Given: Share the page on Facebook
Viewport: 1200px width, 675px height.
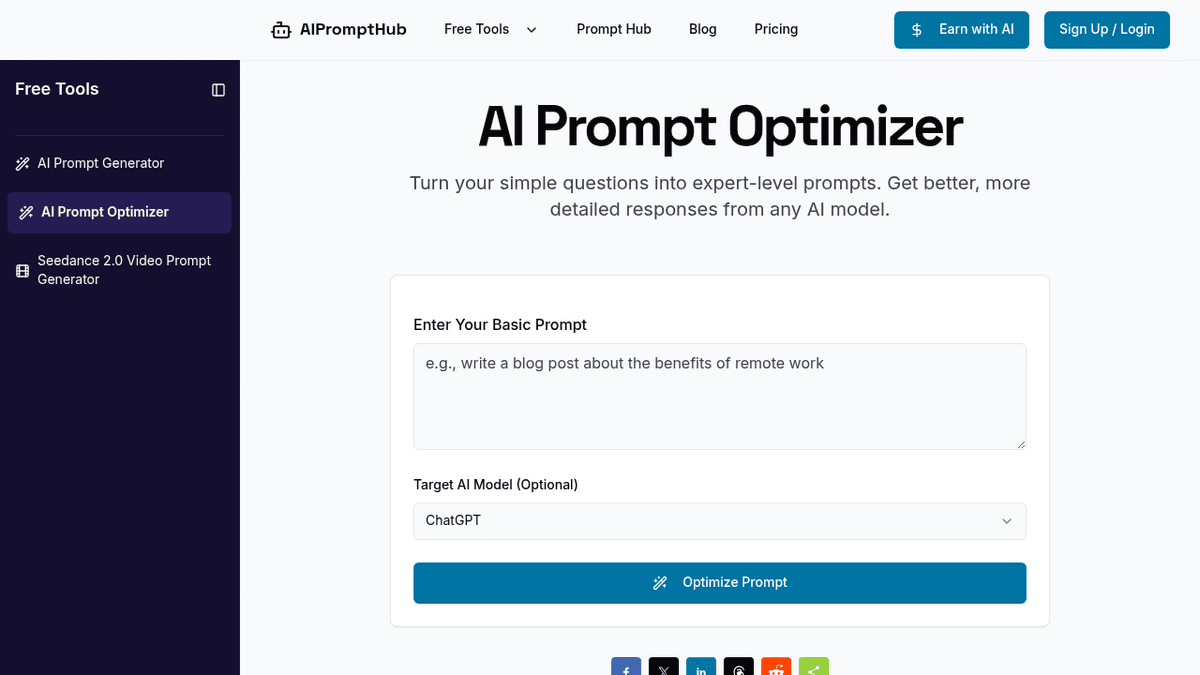Looking at the screenshot, I should tap(626, 668).
